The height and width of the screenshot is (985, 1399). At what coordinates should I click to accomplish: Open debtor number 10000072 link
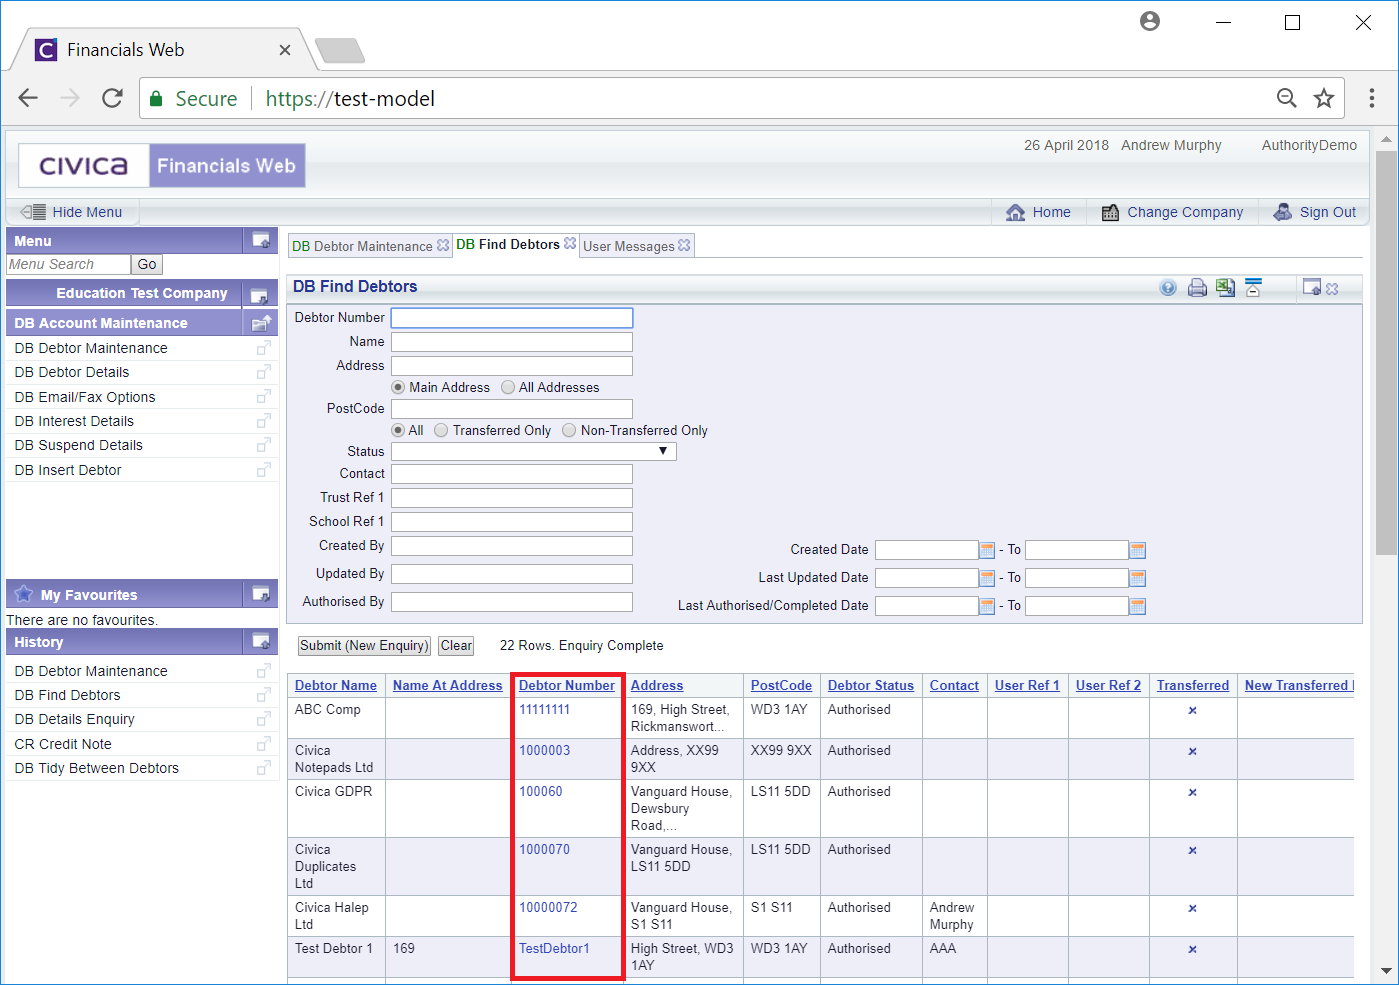pos(548,907)
